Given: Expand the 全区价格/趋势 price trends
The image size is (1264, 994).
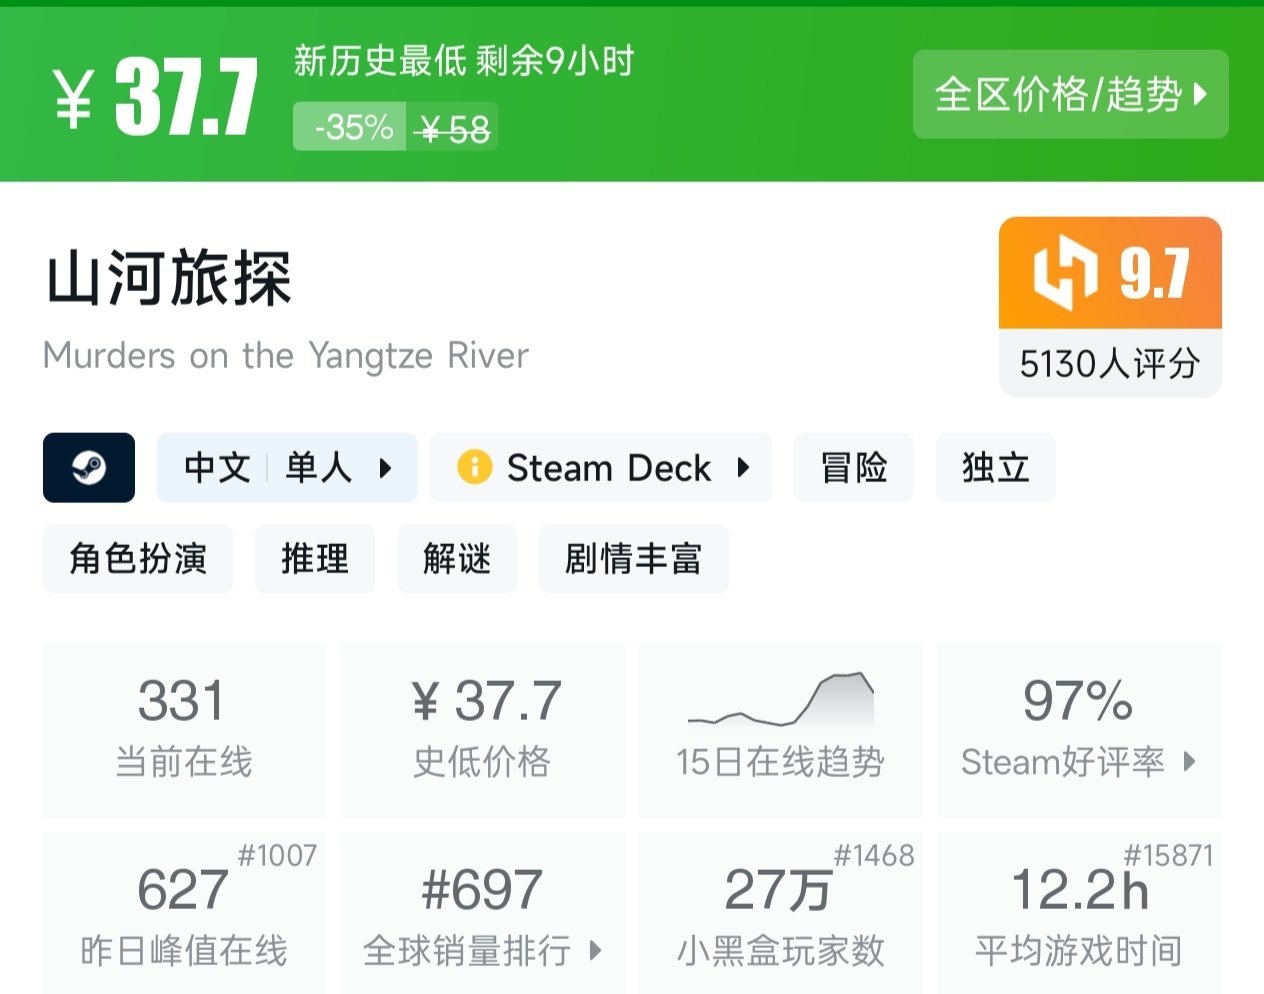Looking at the screenshot, I should coord(1070,95).
